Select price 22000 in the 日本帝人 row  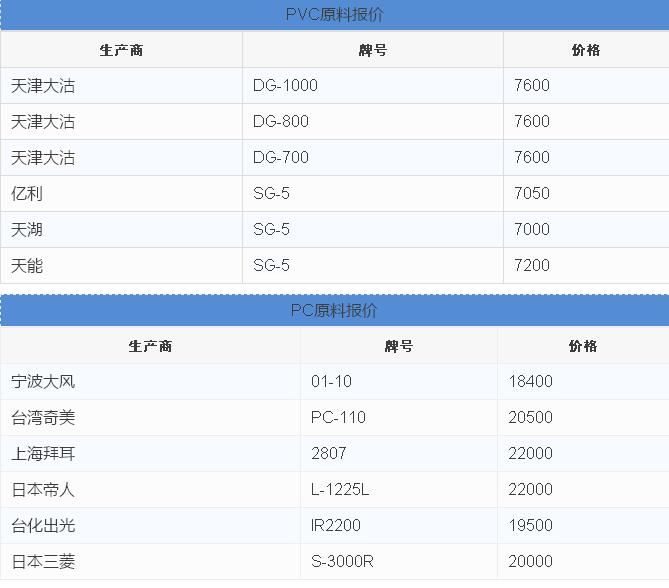(x=583, y=489)
